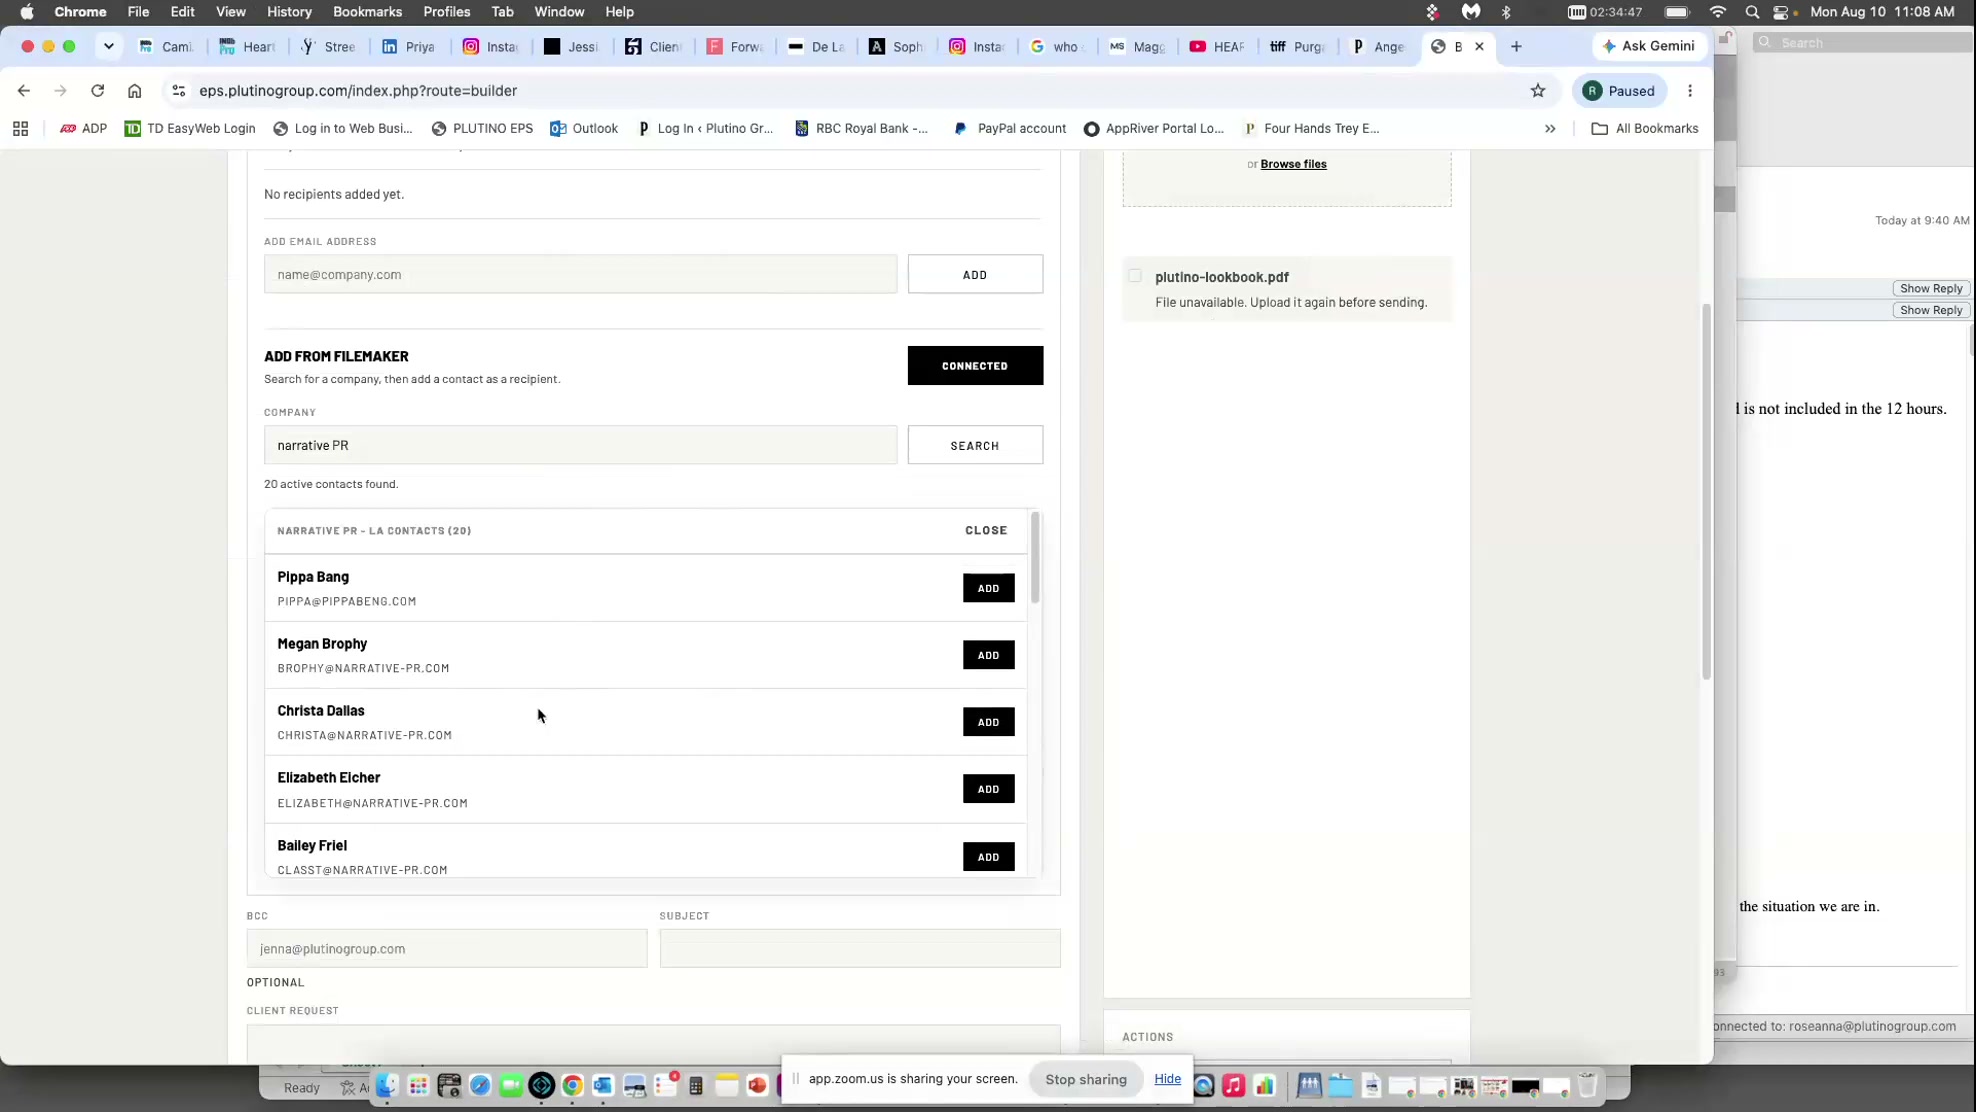Open the Bookmarks menu

click(367, 12)
